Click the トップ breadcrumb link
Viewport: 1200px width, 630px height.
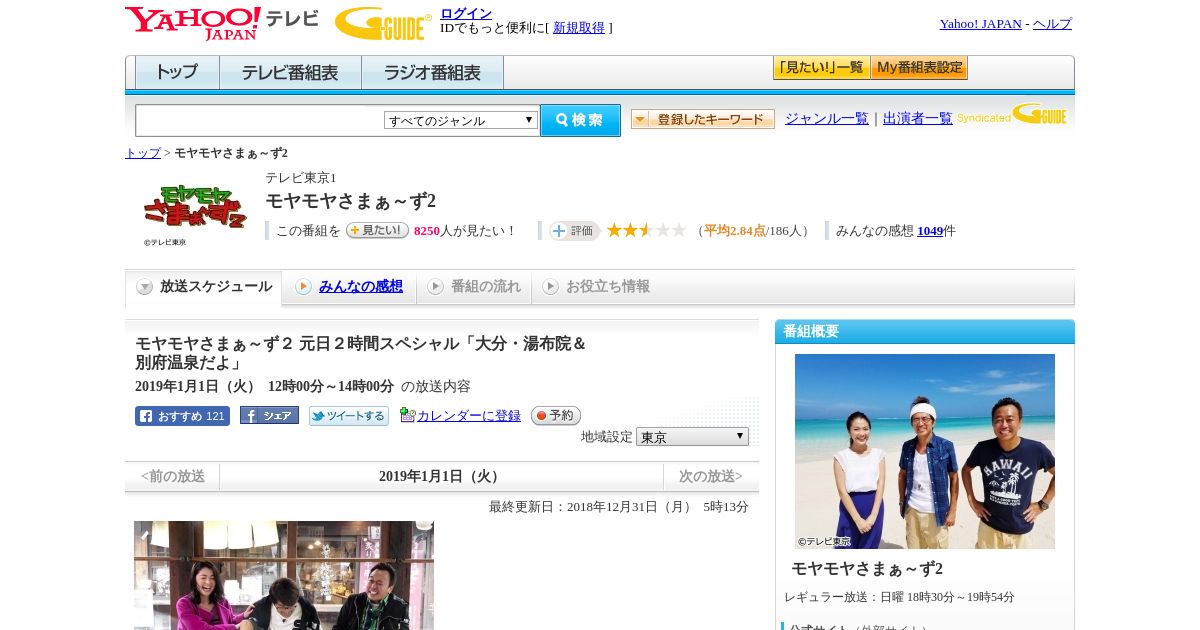(142, 153)
